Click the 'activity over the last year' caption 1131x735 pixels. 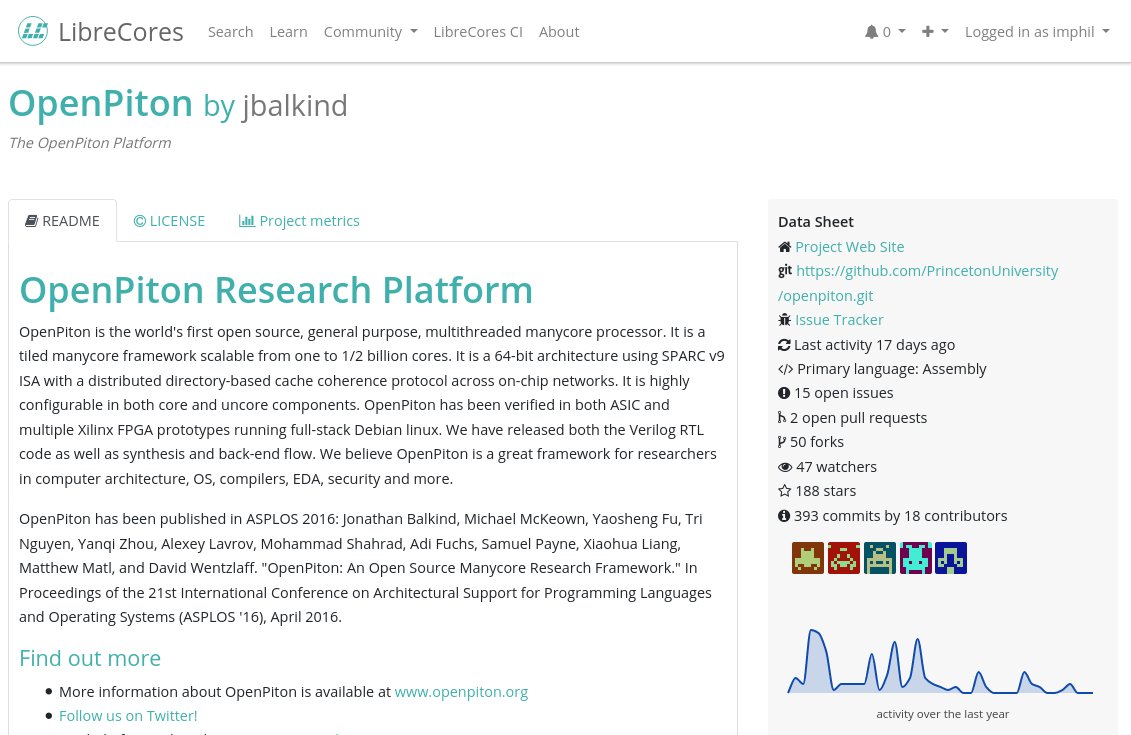click(943, 714)
